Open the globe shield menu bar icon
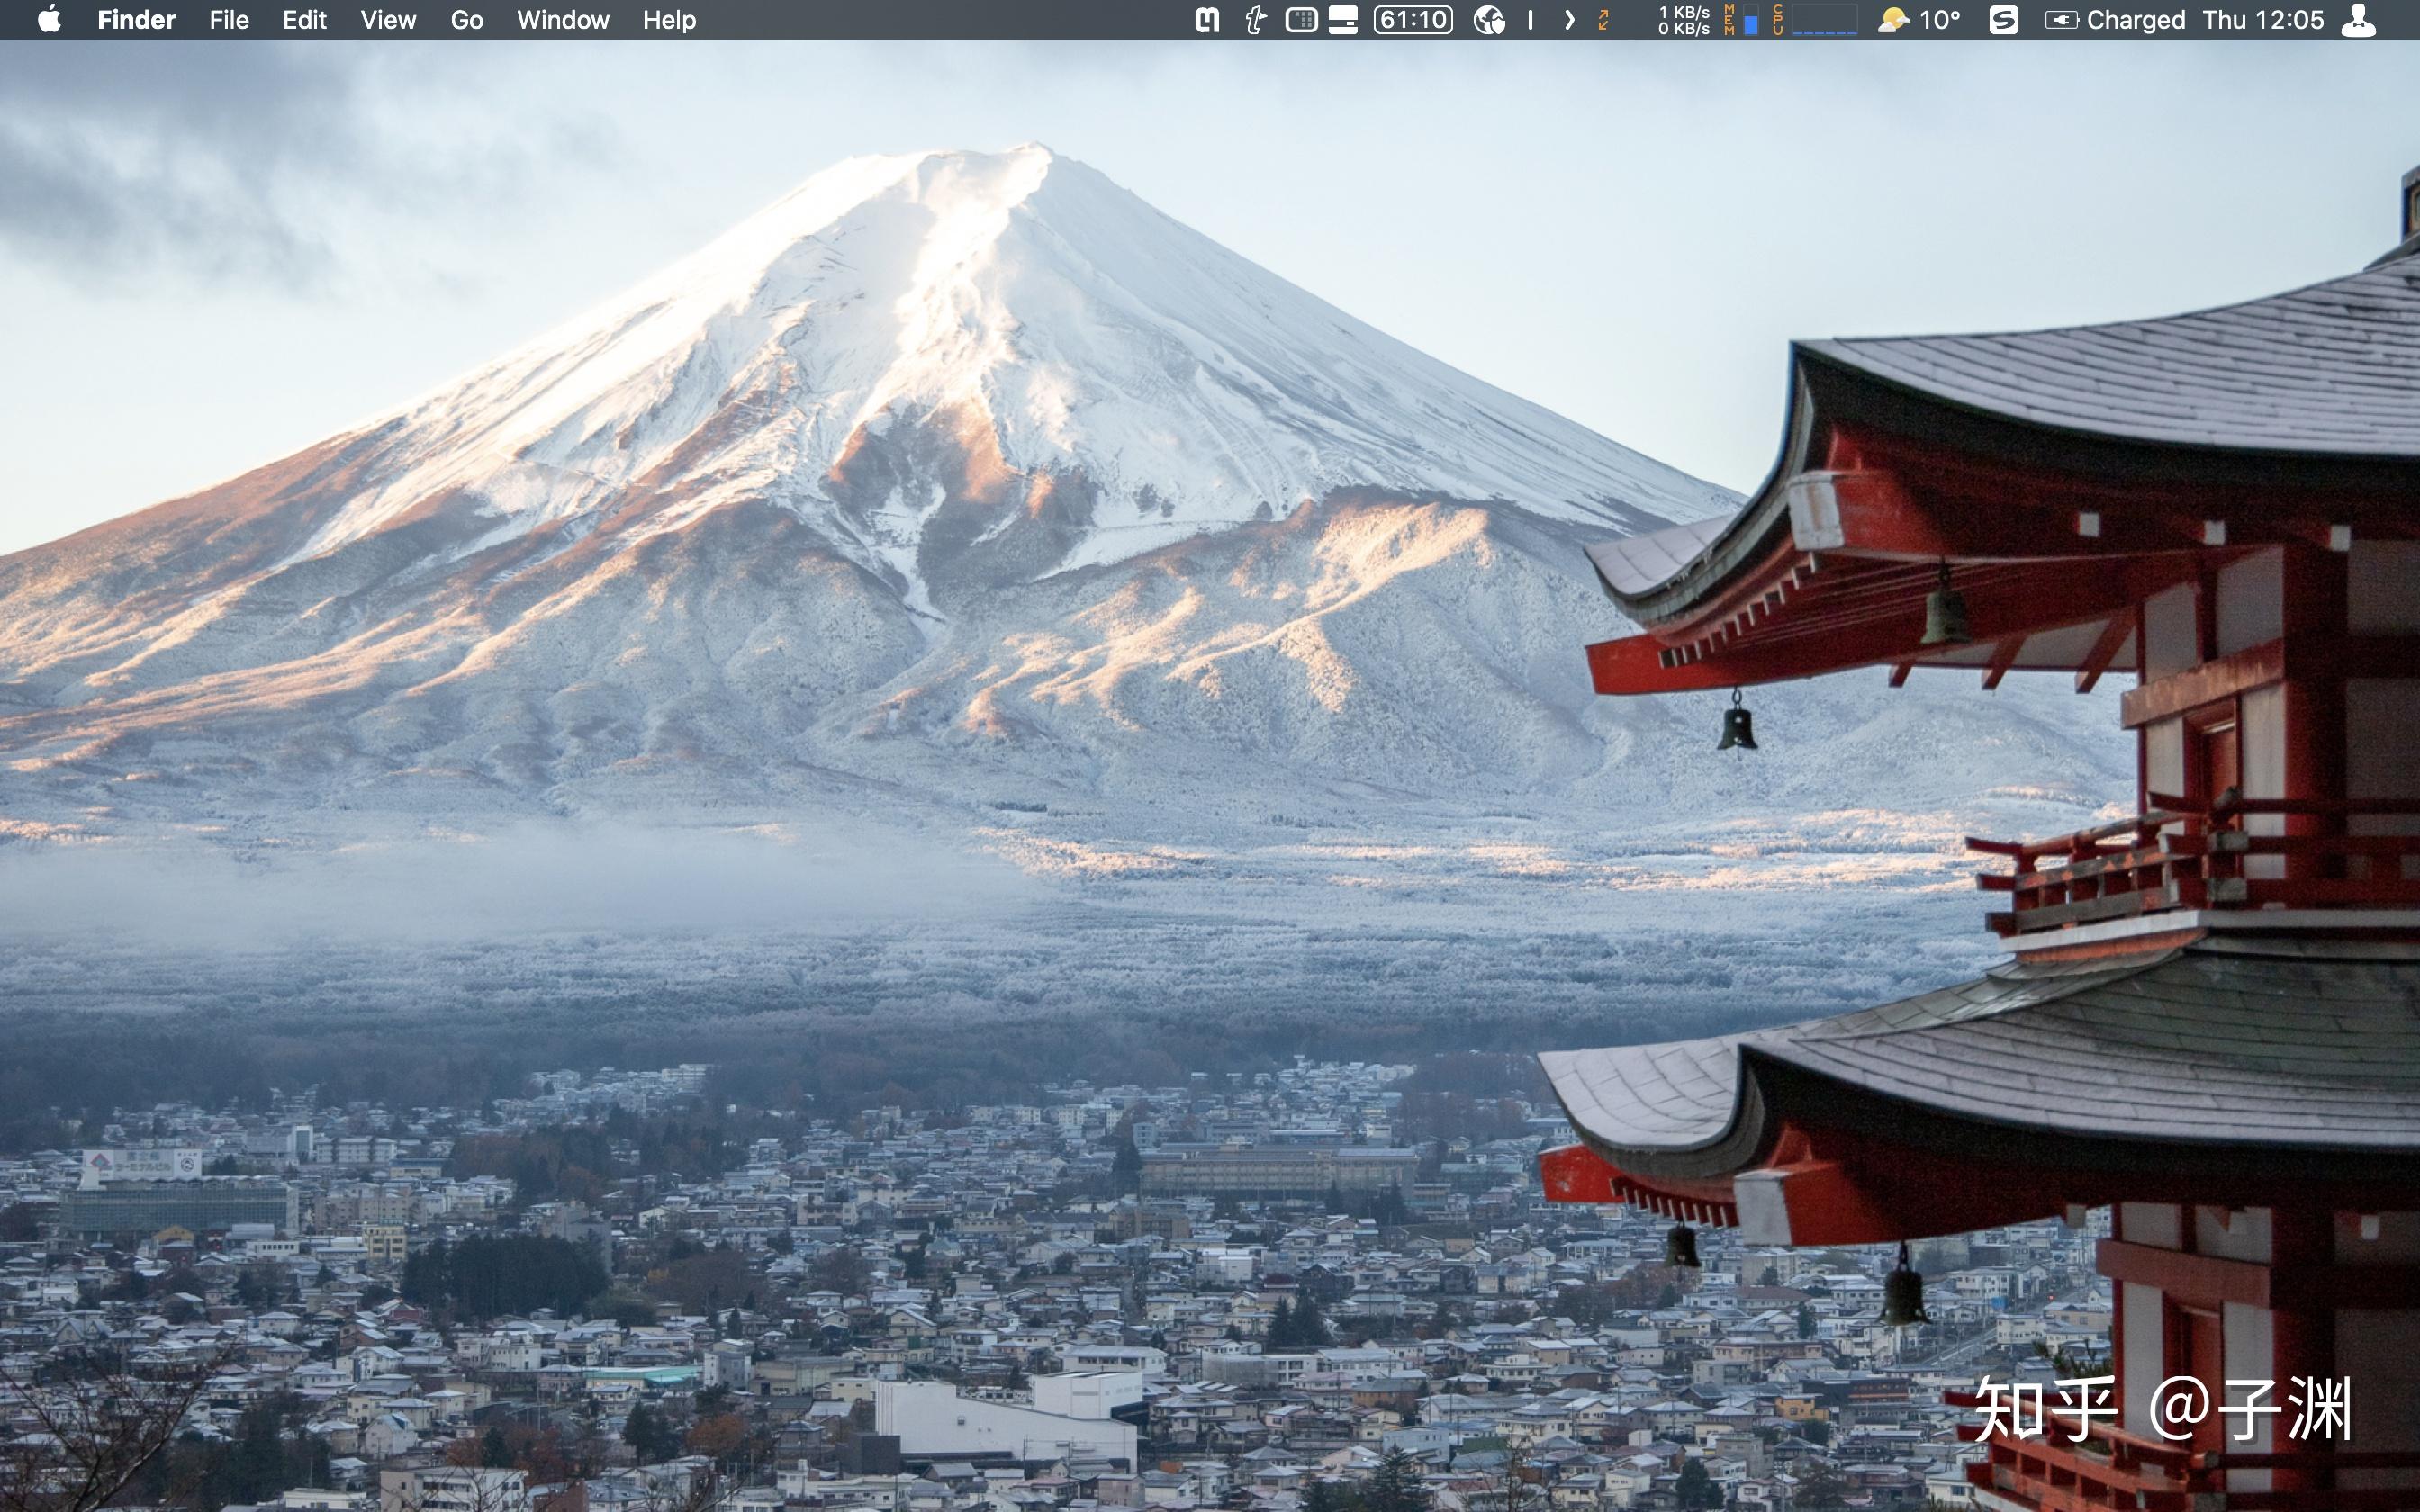The height and width of the screenshot is (1512, 2420). pos(1489,20)
